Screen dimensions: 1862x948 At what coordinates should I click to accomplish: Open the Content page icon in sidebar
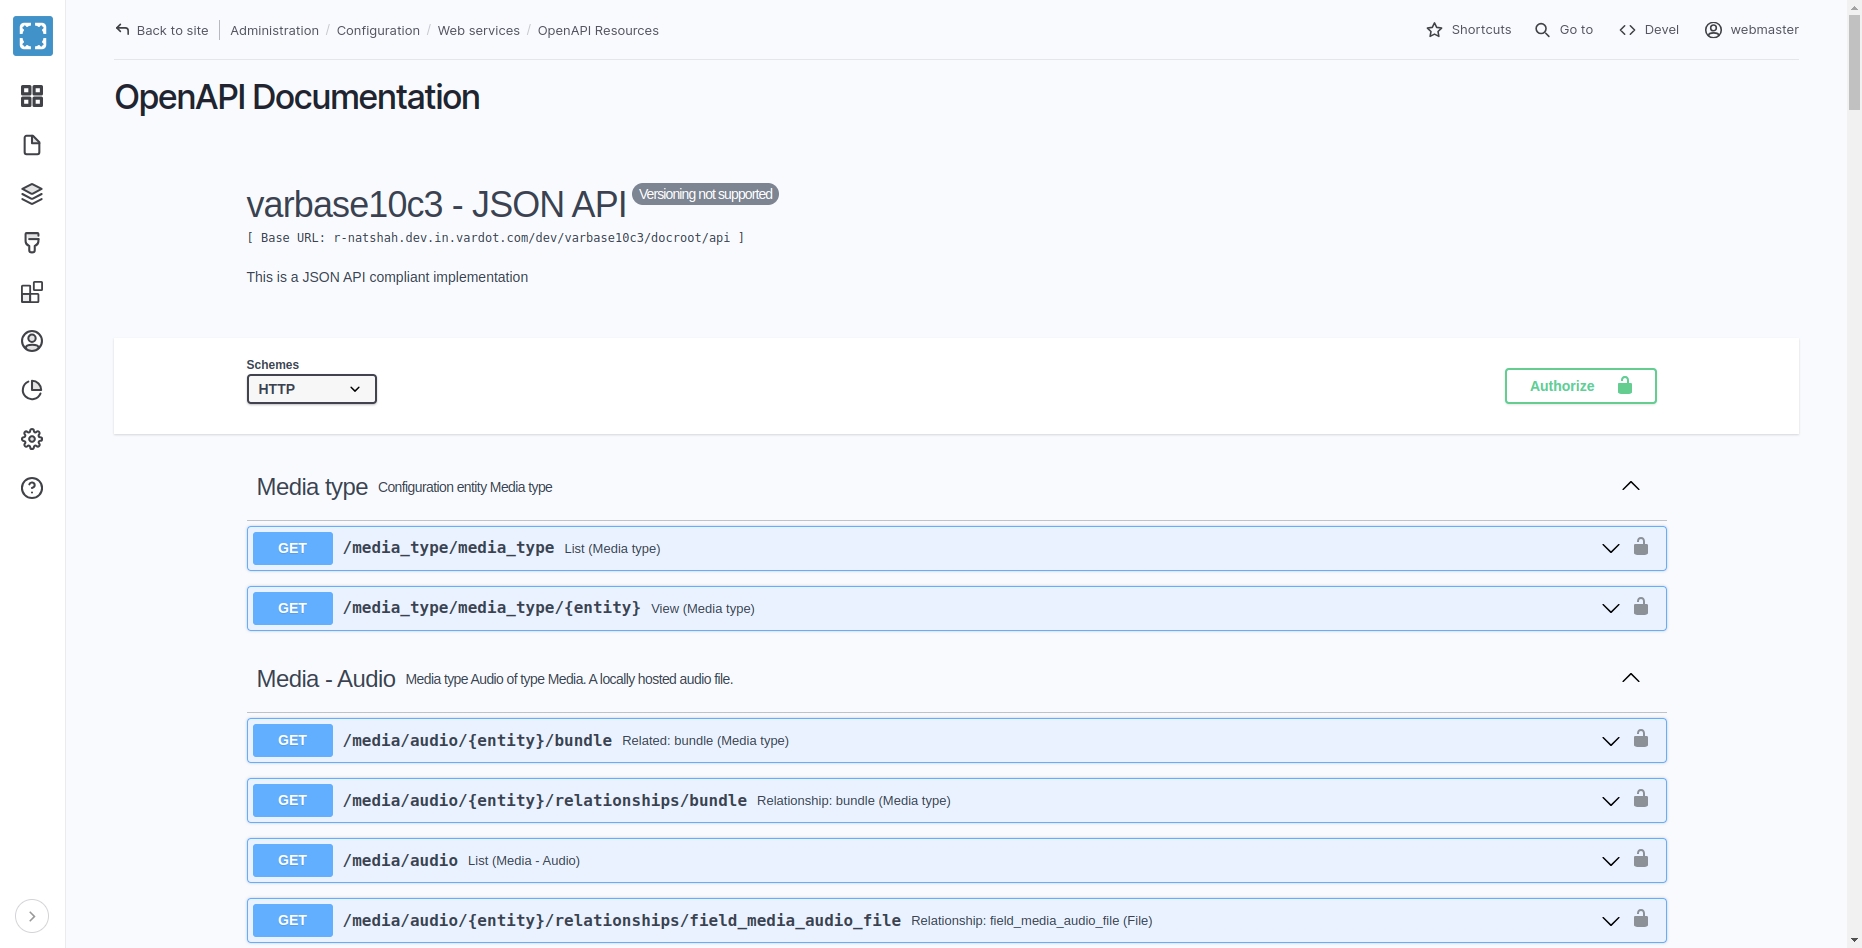click(x=32, y=145)
